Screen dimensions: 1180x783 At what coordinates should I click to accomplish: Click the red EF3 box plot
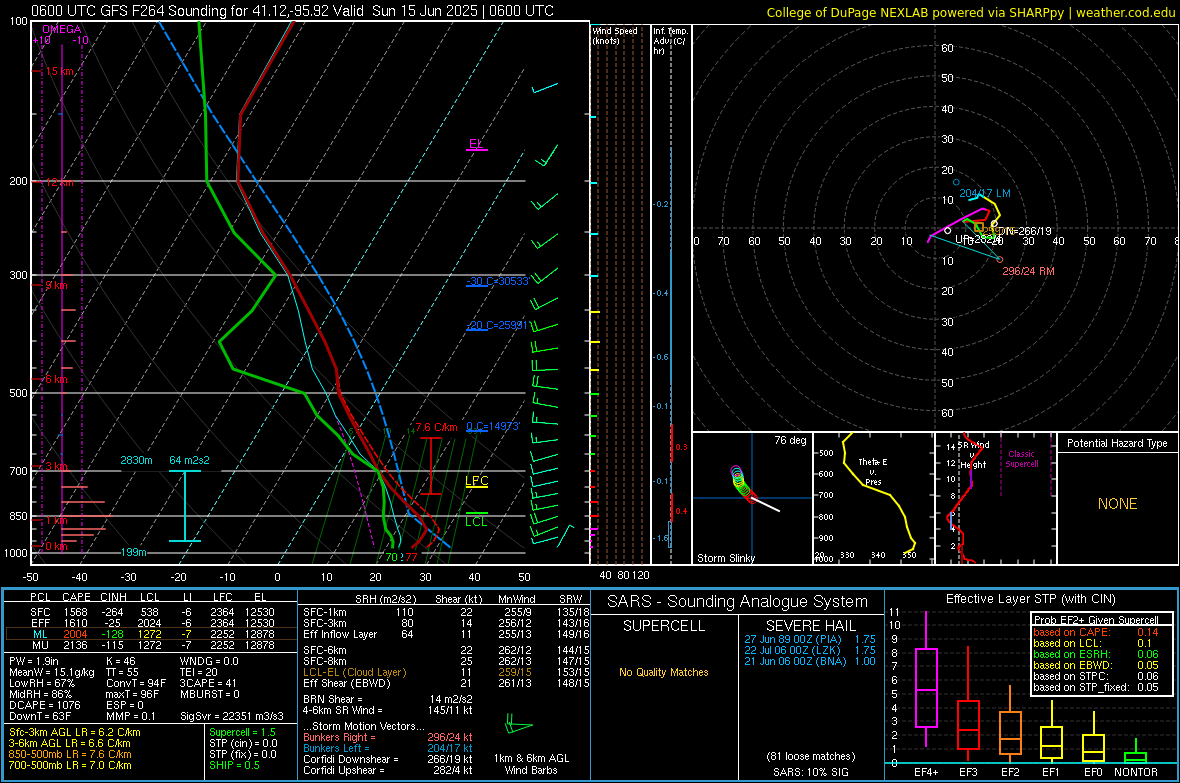click(x=968, y=724)
